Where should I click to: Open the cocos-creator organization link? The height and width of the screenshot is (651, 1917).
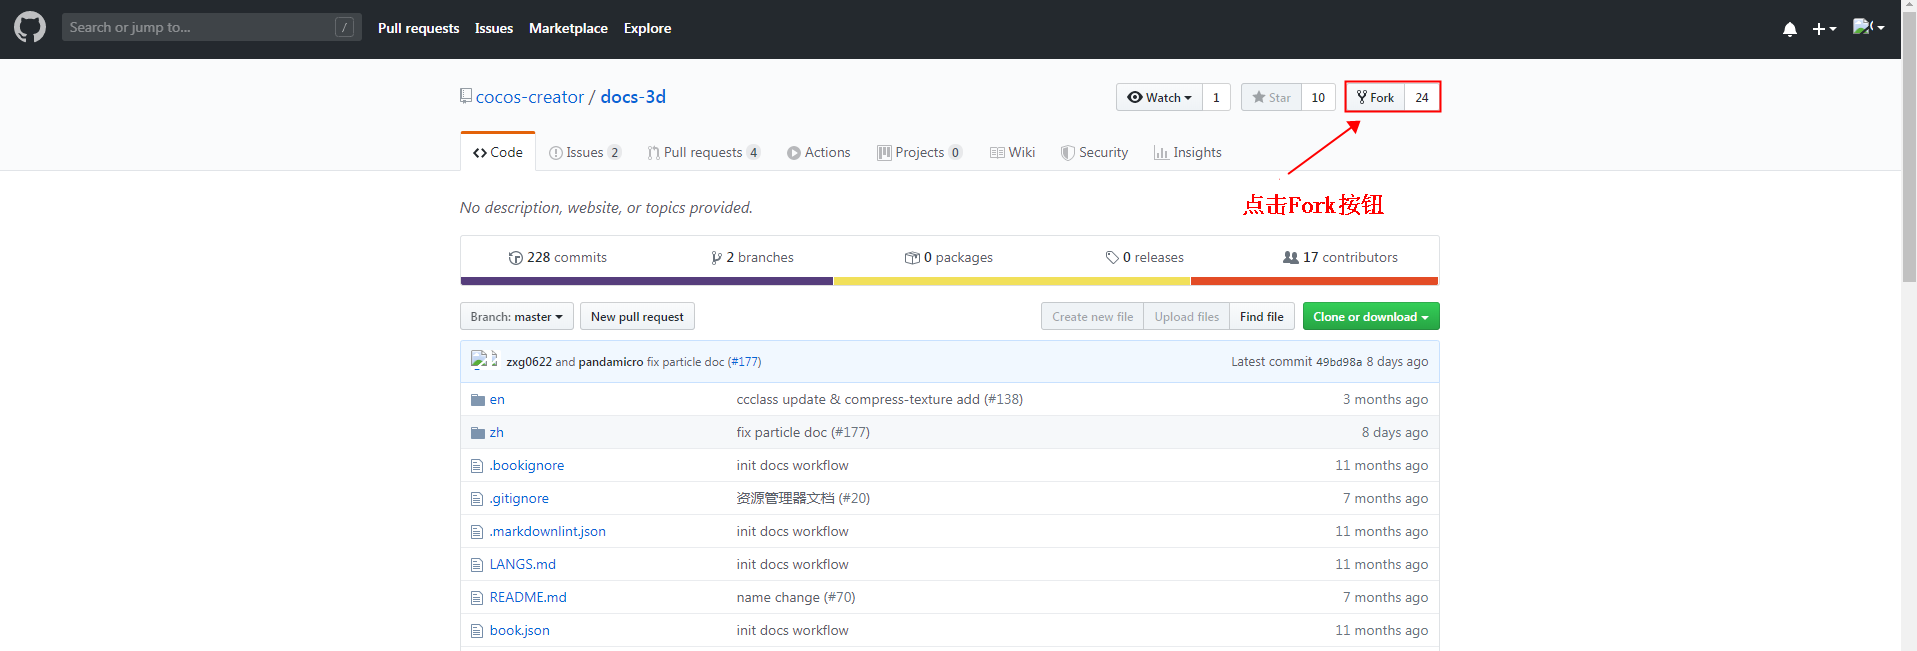click(530, 97)
